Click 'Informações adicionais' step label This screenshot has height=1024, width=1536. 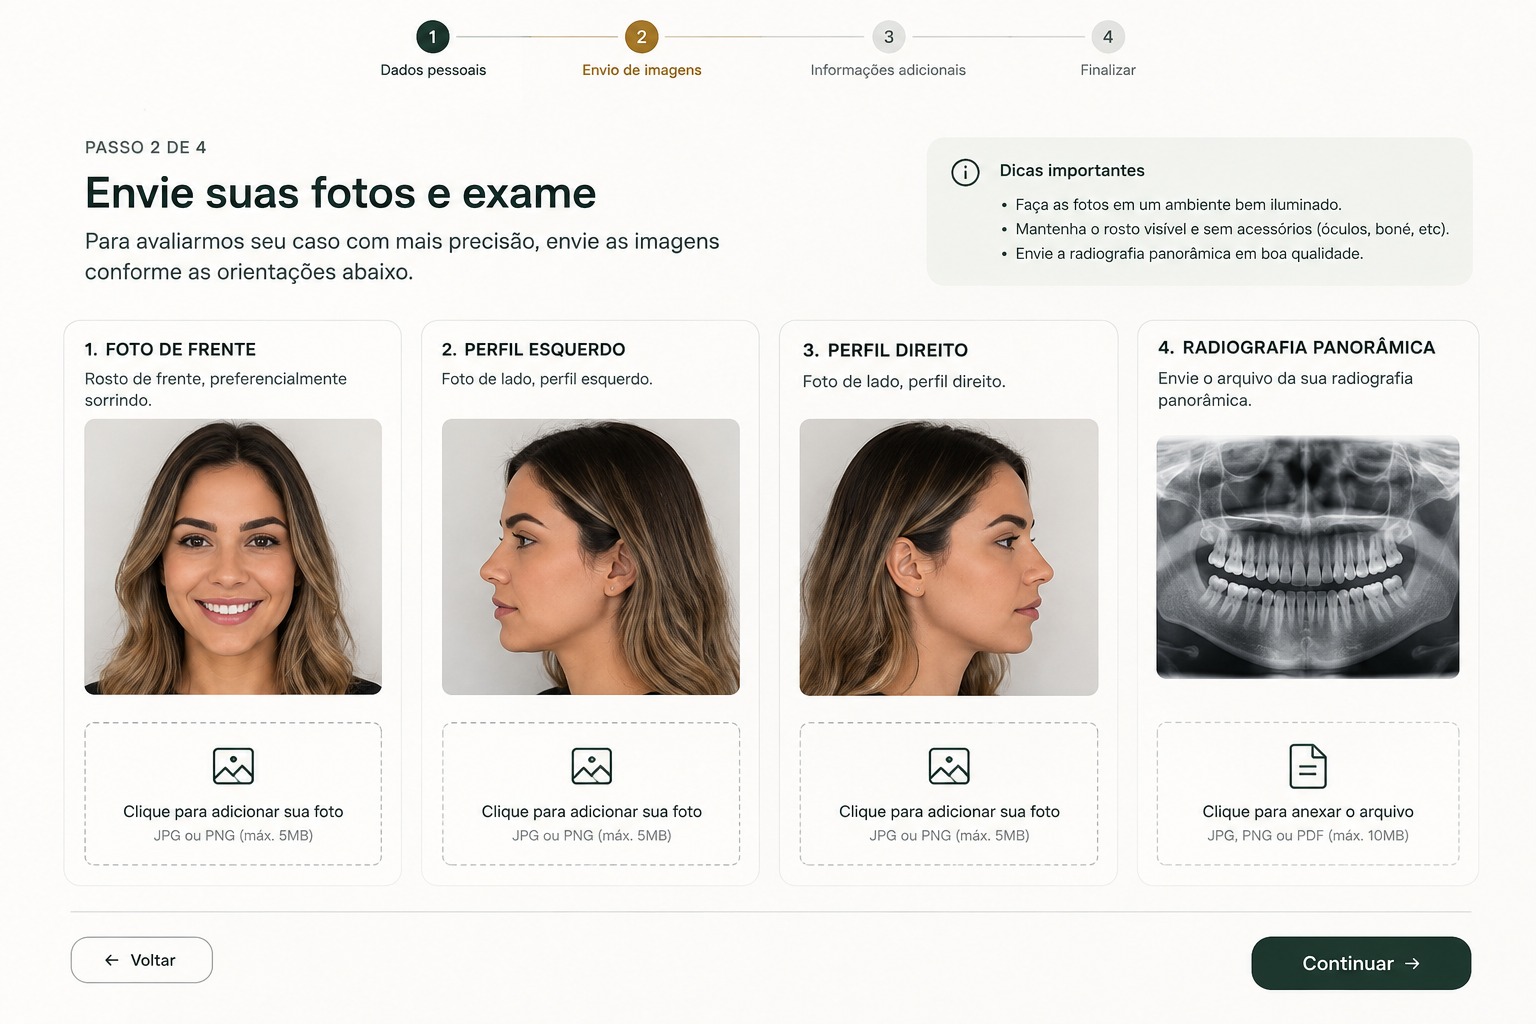(888, 70)
